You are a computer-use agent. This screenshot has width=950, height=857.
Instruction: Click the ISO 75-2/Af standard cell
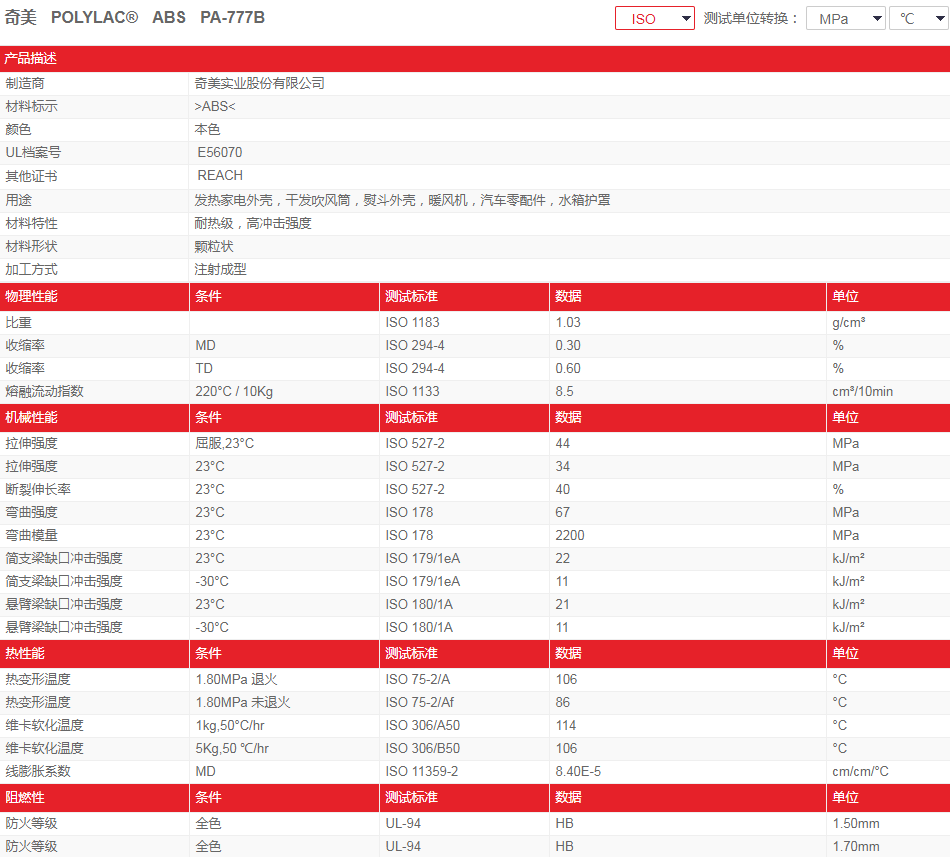[419, 703]
